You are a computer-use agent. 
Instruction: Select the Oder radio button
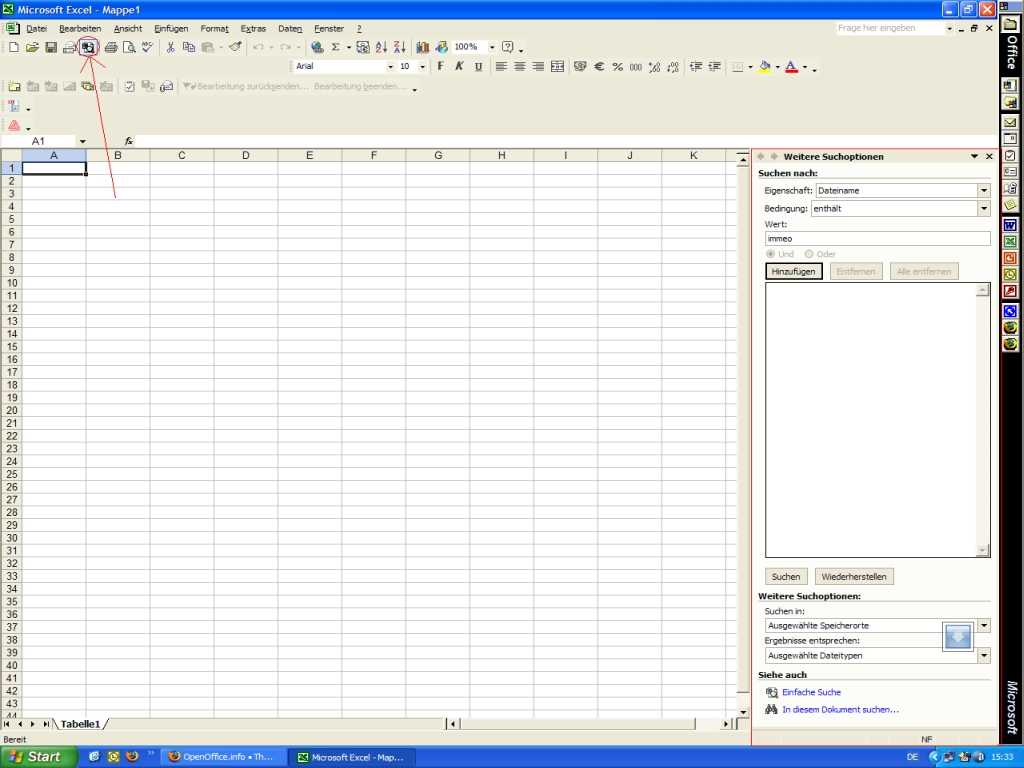pyautogui.click(x=809, y=254)
